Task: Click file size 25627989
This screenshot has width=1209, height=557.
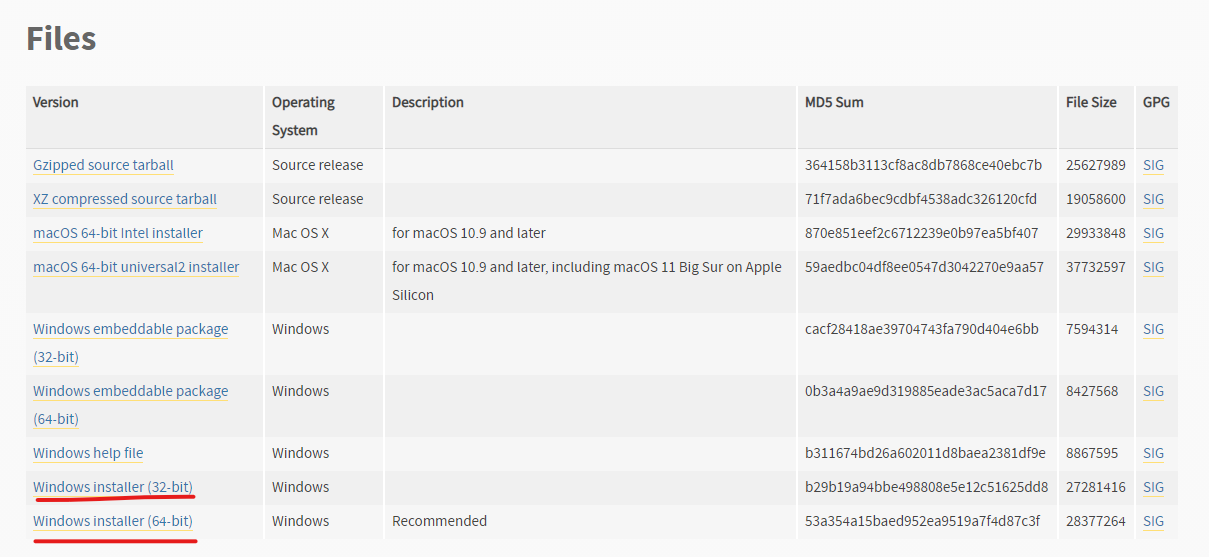Action: coord(1095,165)
